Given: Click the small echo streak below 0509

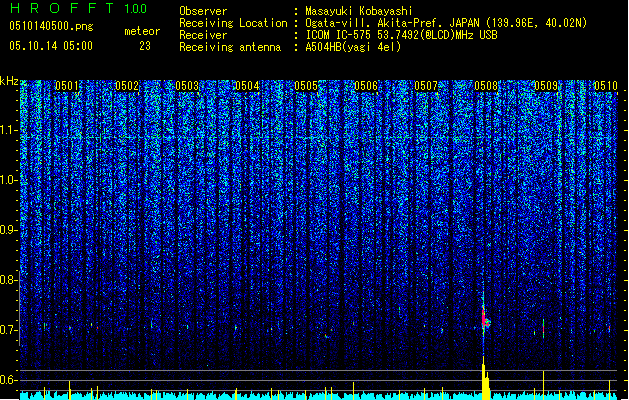Looking at the screenshot, I should pyautogui.click(x=544, y=328).
